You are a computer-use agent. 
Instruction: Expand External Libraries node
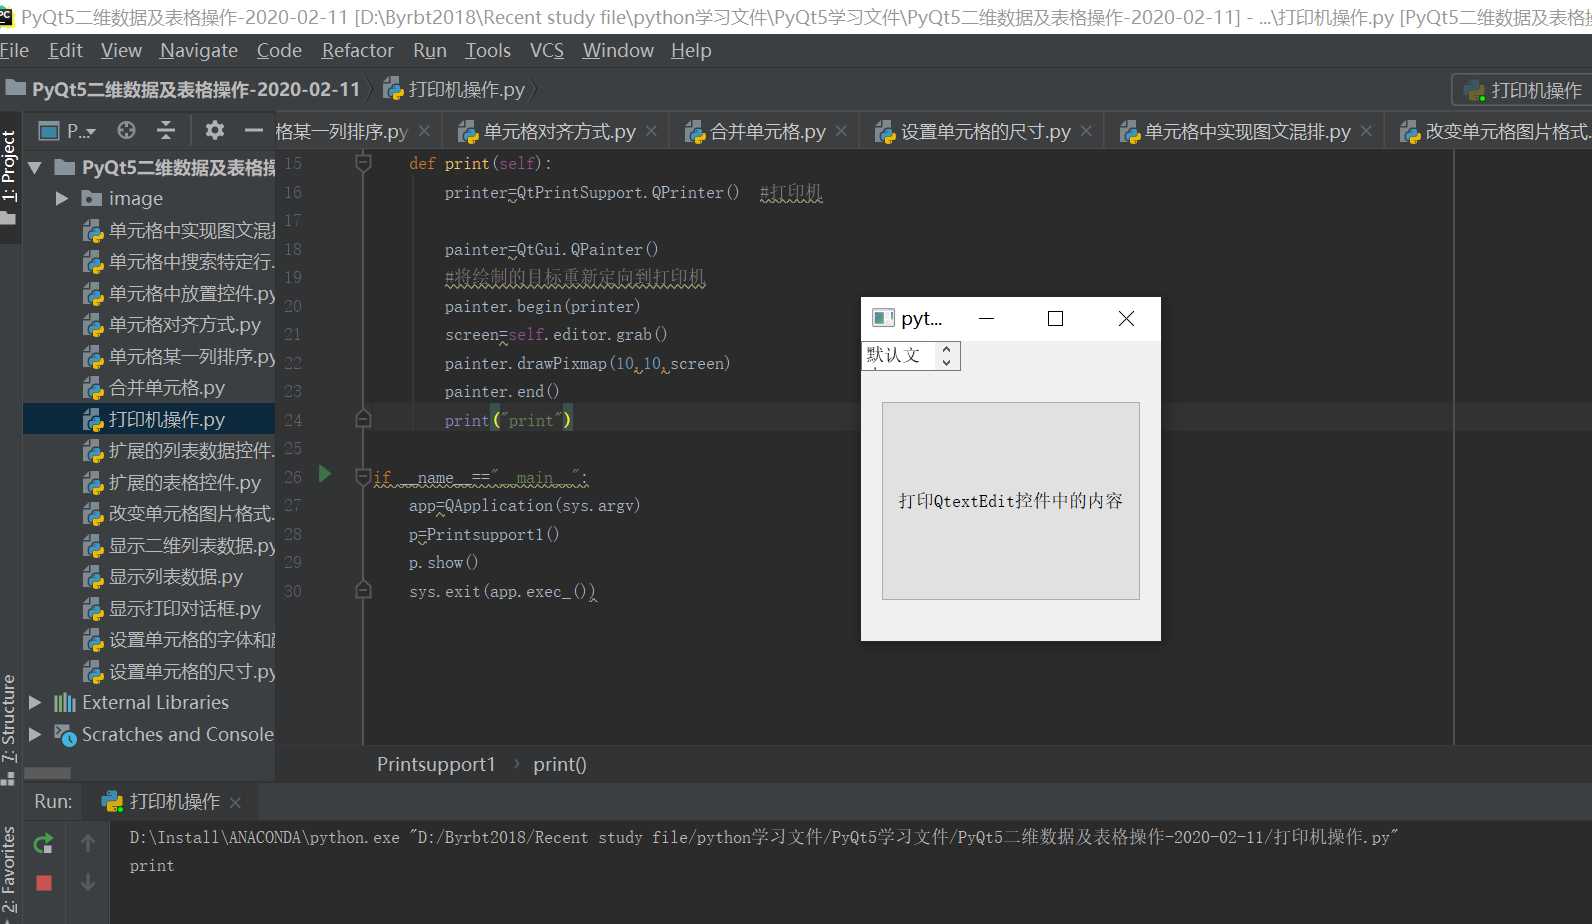(x=35, y=702)
